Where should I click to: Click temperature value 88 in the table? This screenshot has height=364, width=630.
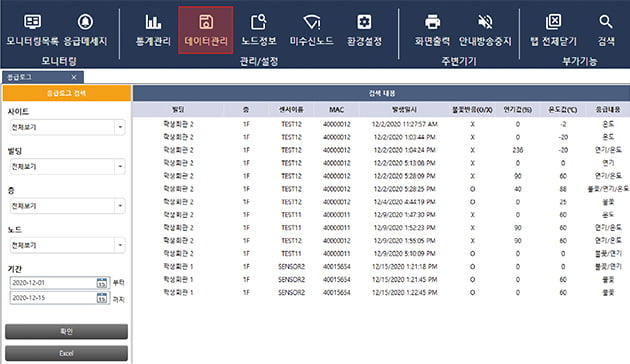tap(563, 189)
